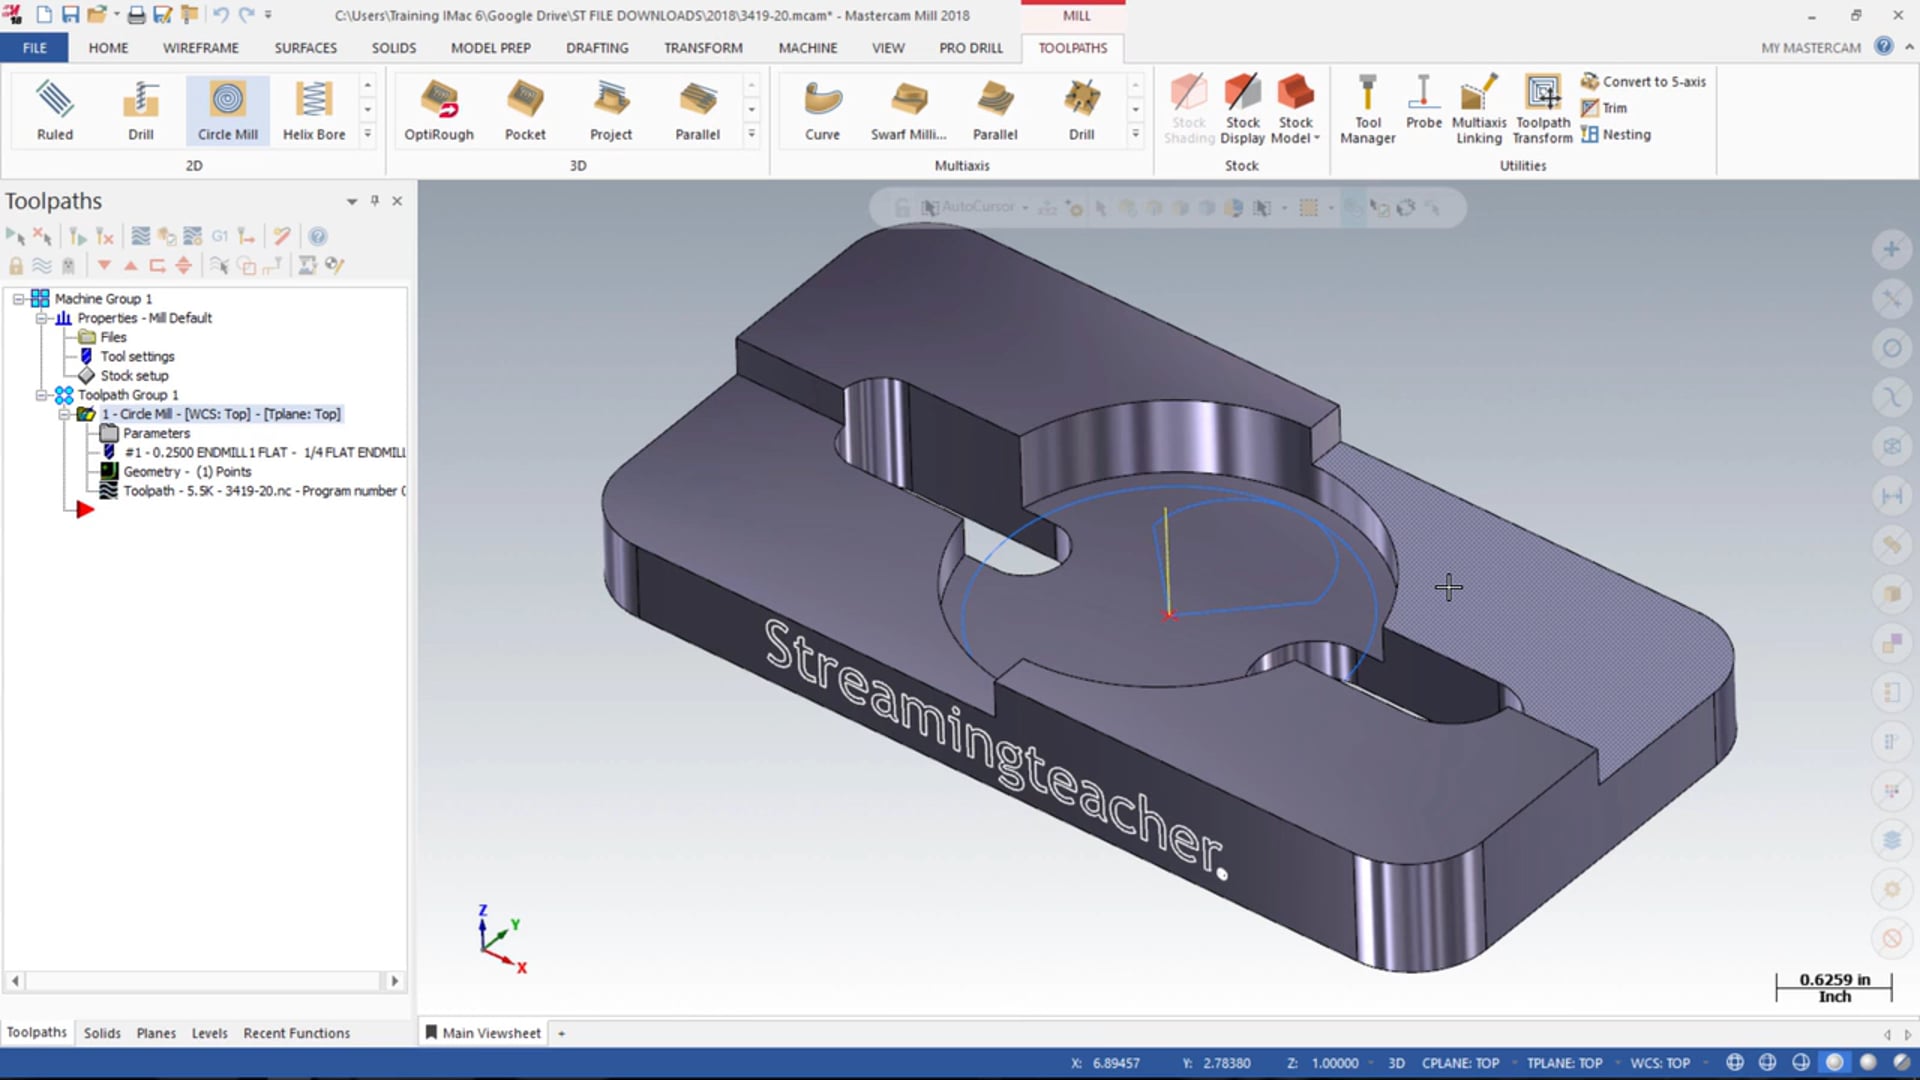Viewport: 1920px width, 1080px height.
Task: Toggle the lock on selected operations
Action: coord(15,265)
